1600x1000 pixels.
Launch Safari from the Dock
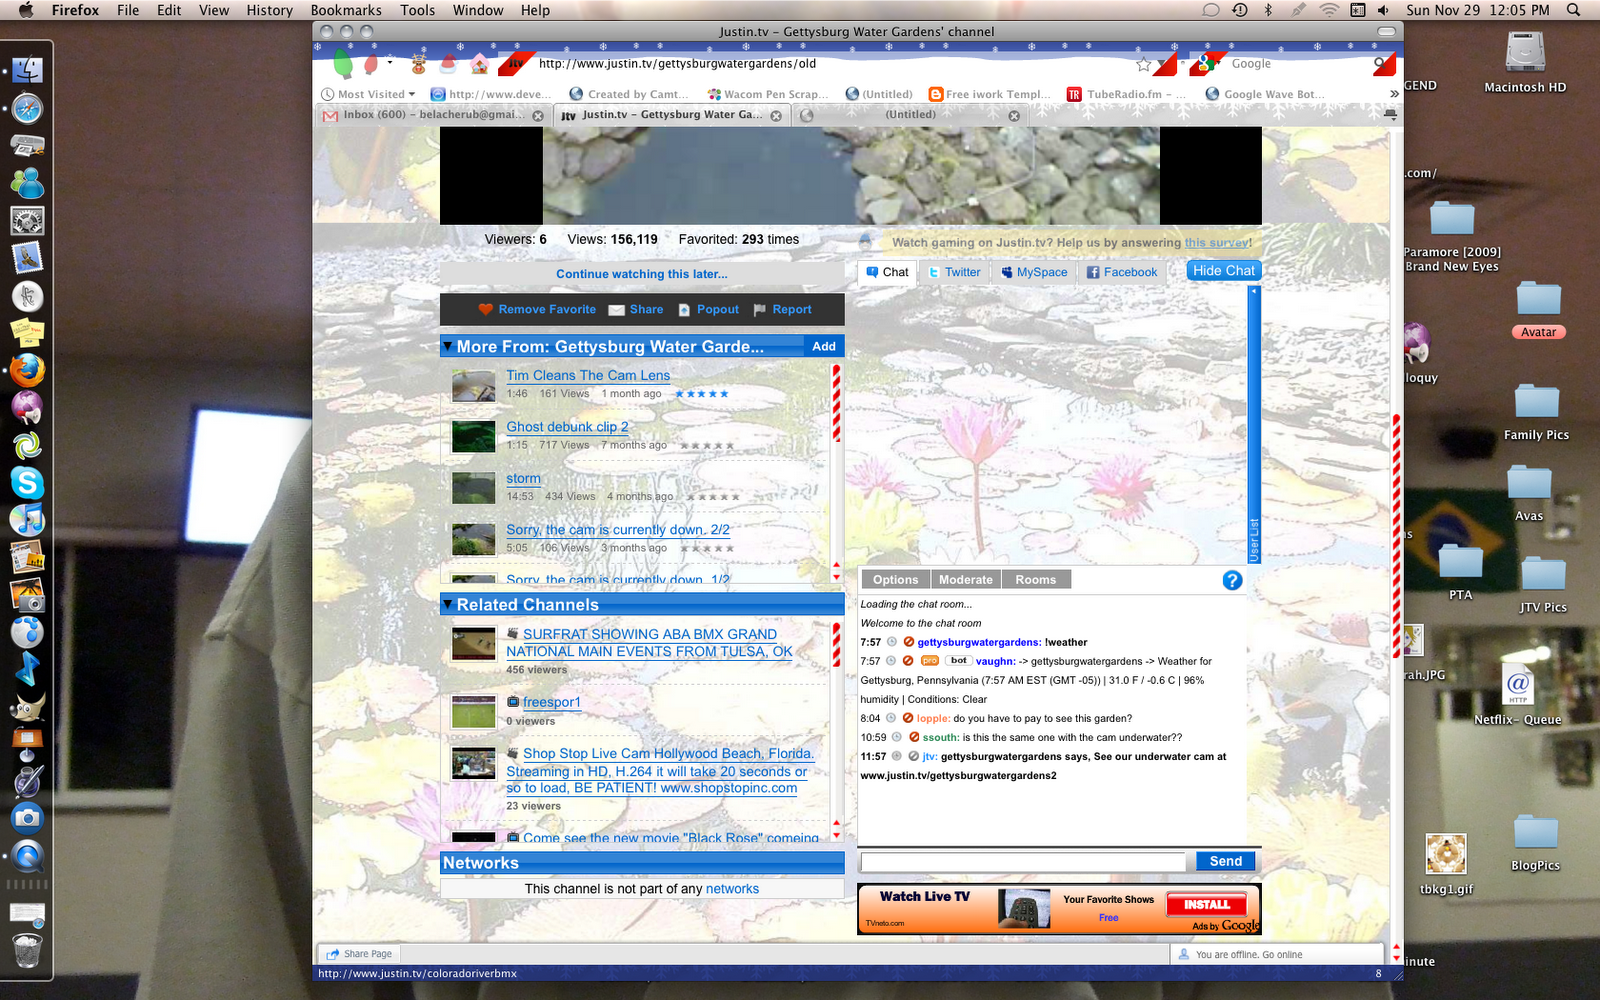point(27,109)
